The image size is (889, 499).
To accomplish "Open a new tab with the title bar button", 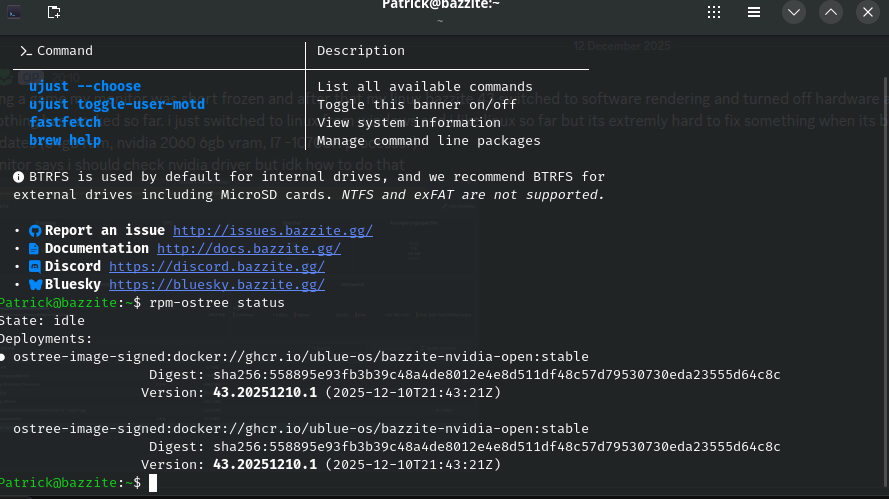I will coord(53,12).
